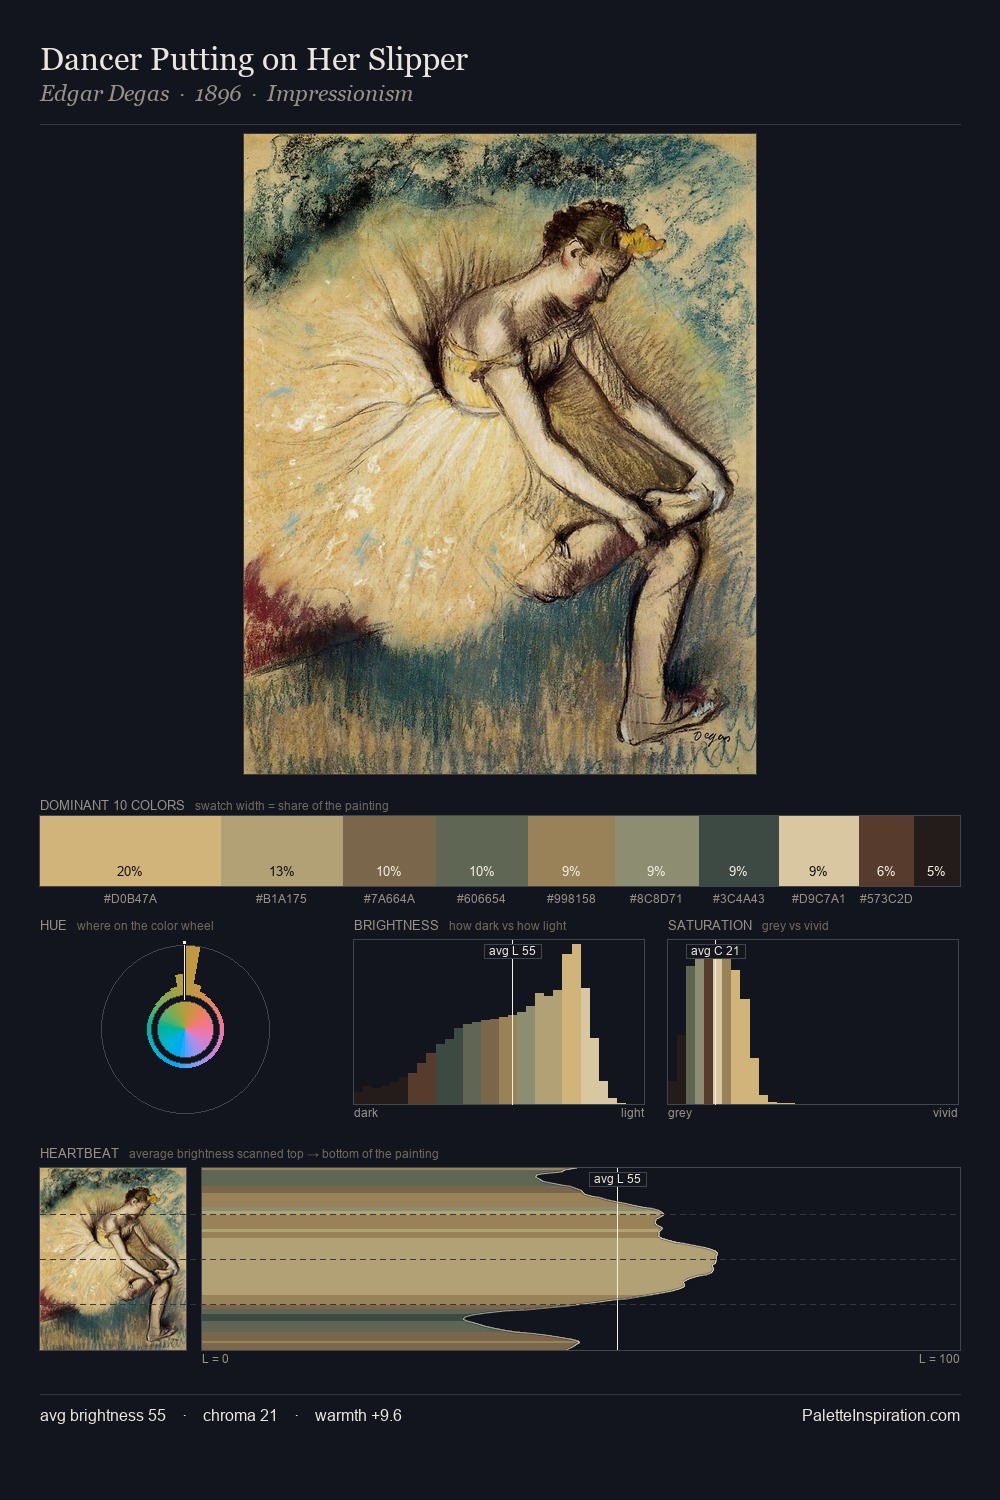The height and width of the screenshot is (1500, 1000).
Task: Click 'warmth +9.6' in the footer
Action: [358, 1415]
